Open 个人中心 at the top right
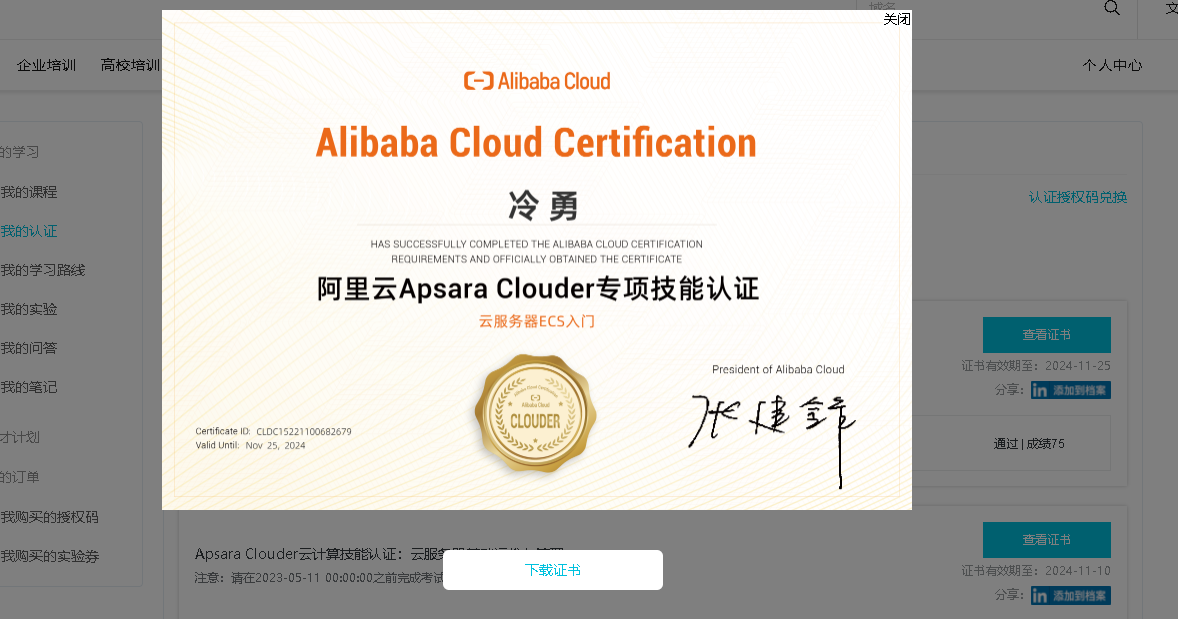This screenshot has height=619, width=1178. pyautogui.click(x=1111, y=64)
